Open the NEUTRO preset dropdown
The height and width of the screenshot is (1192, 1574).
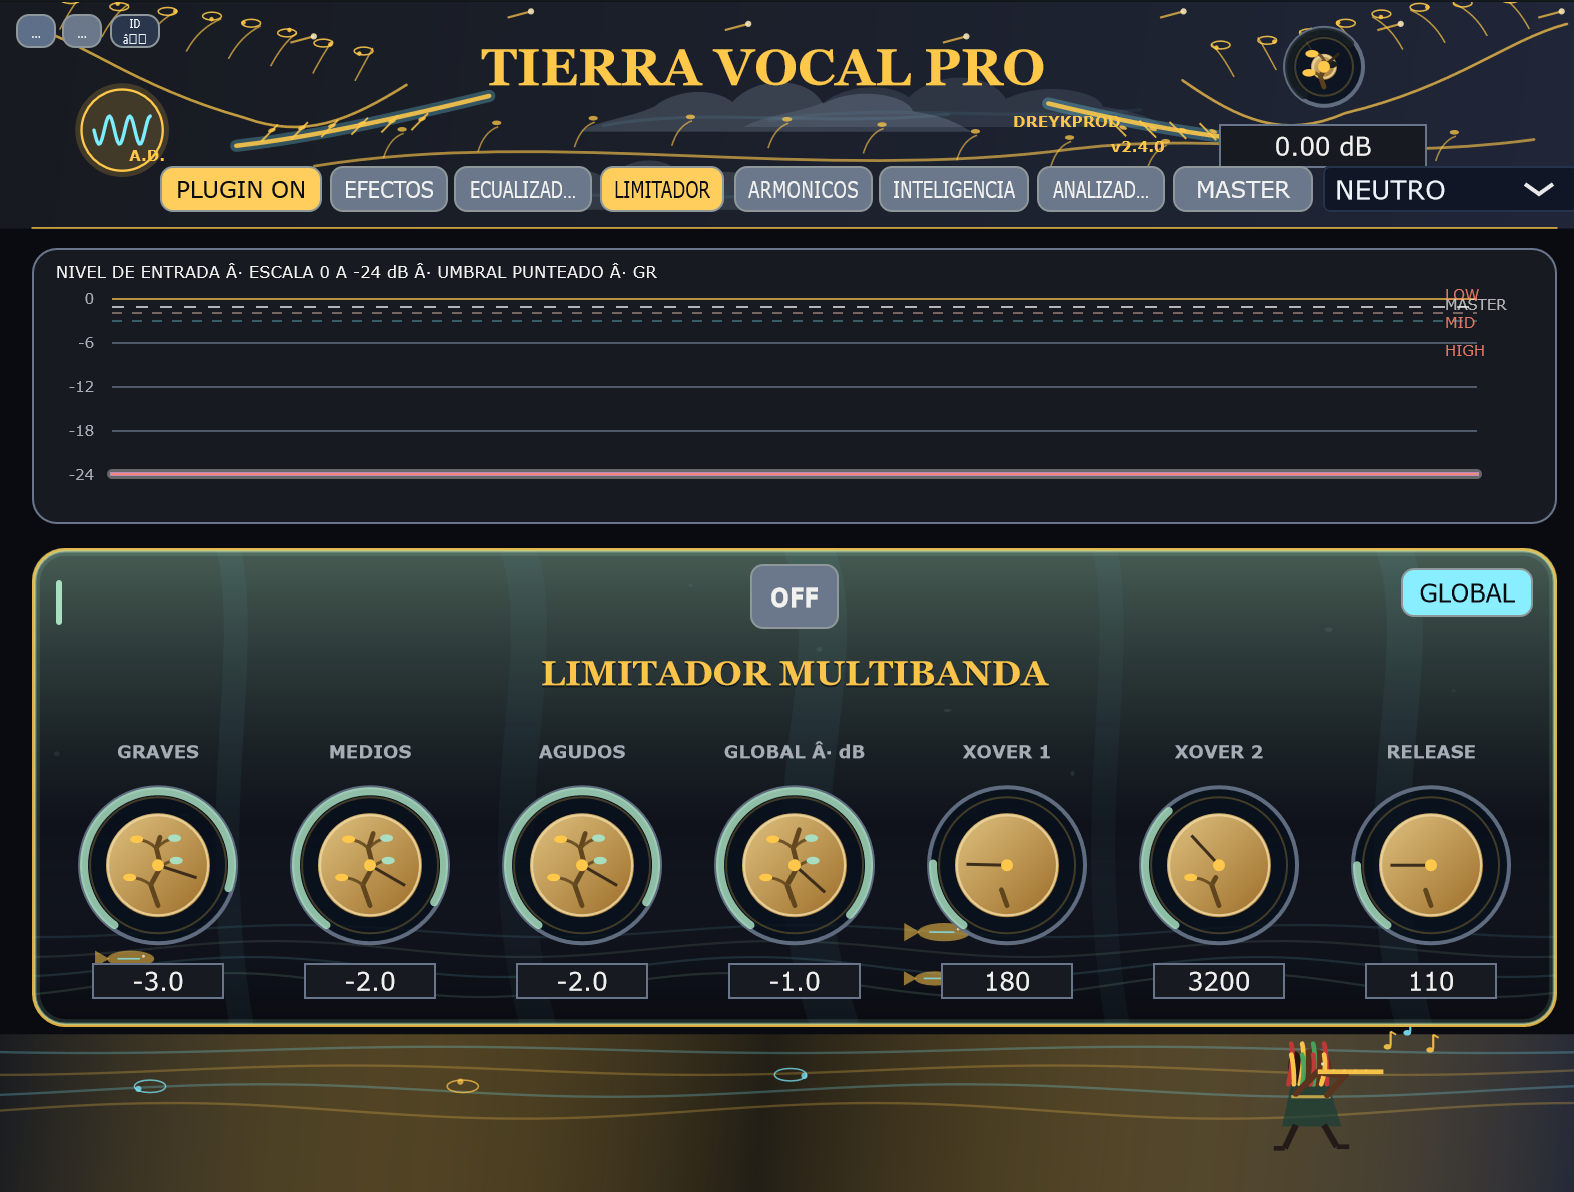click(1447, 190)
